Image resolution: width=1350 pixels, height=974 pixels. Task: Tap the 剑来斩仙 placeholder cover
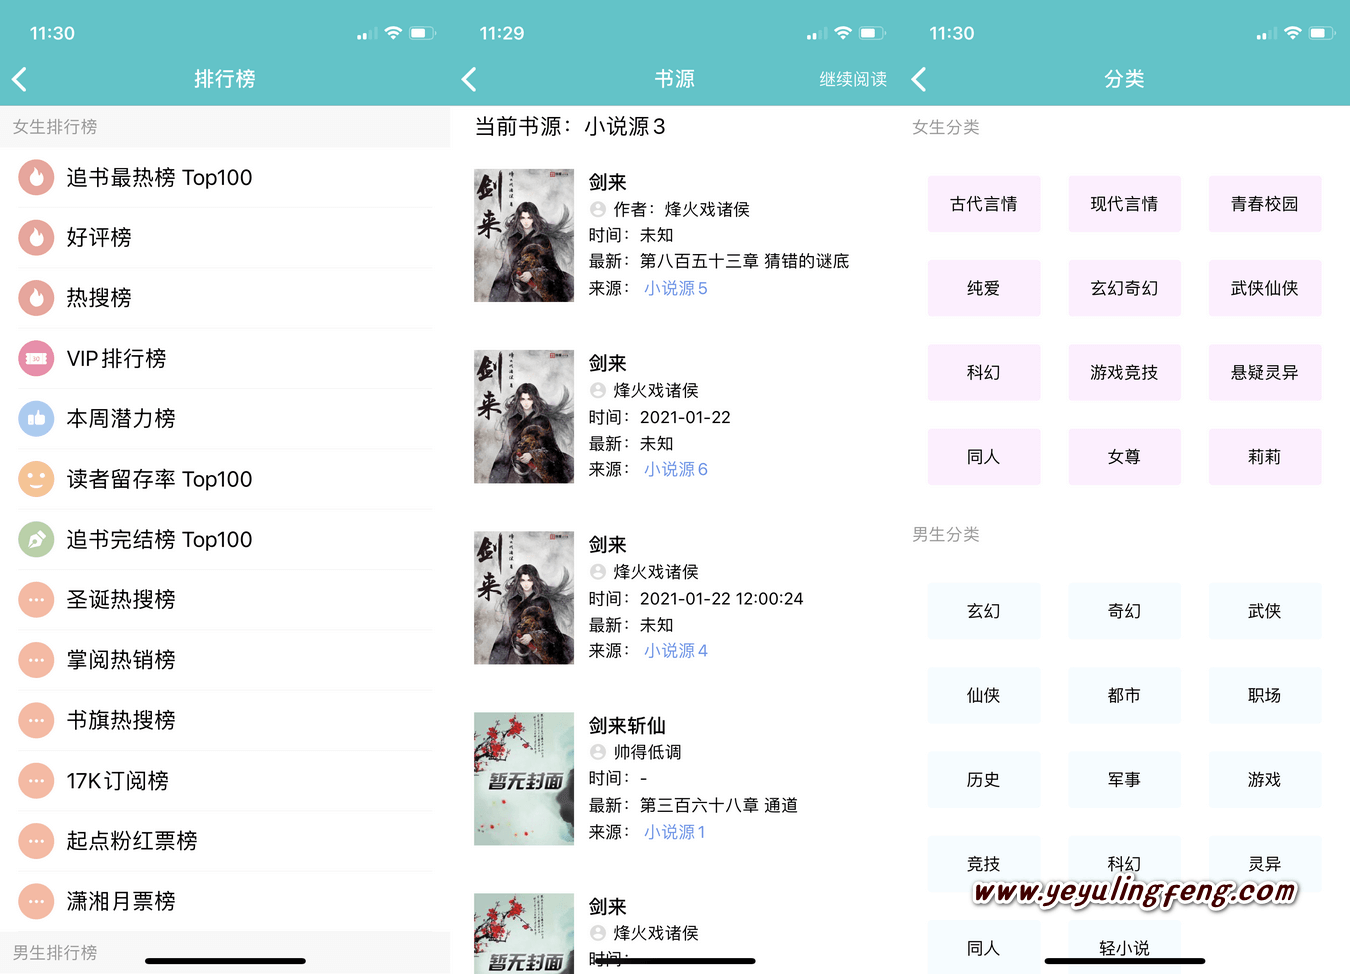click(524, 778)
